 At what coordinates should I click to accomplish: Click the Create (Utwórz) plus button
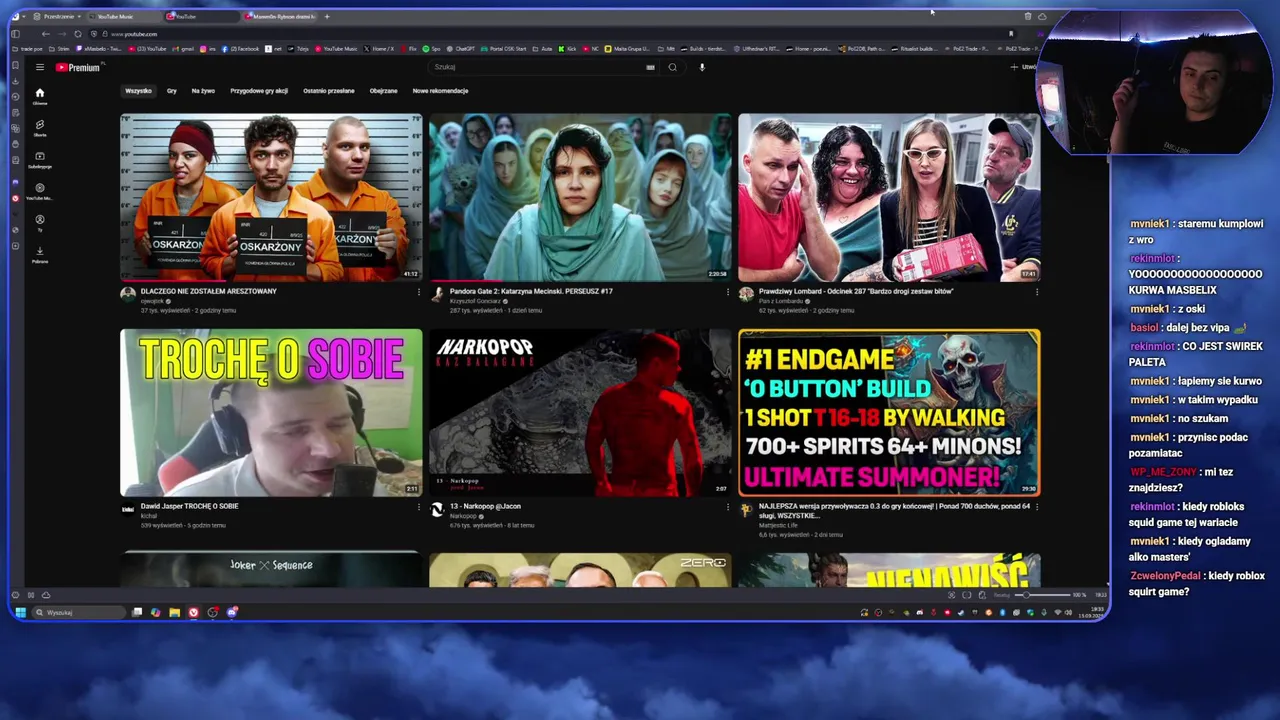click(1021, 67)
